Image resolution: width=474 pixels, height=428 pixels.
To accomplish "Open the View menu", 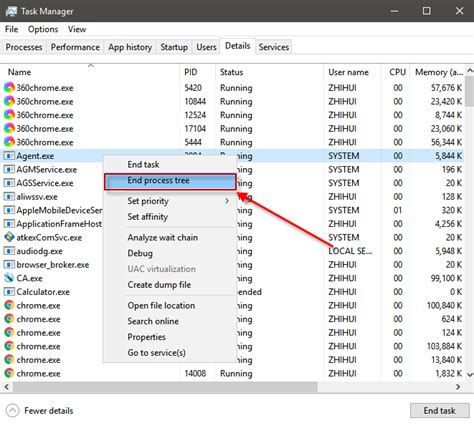I will [x=77, y=29].
